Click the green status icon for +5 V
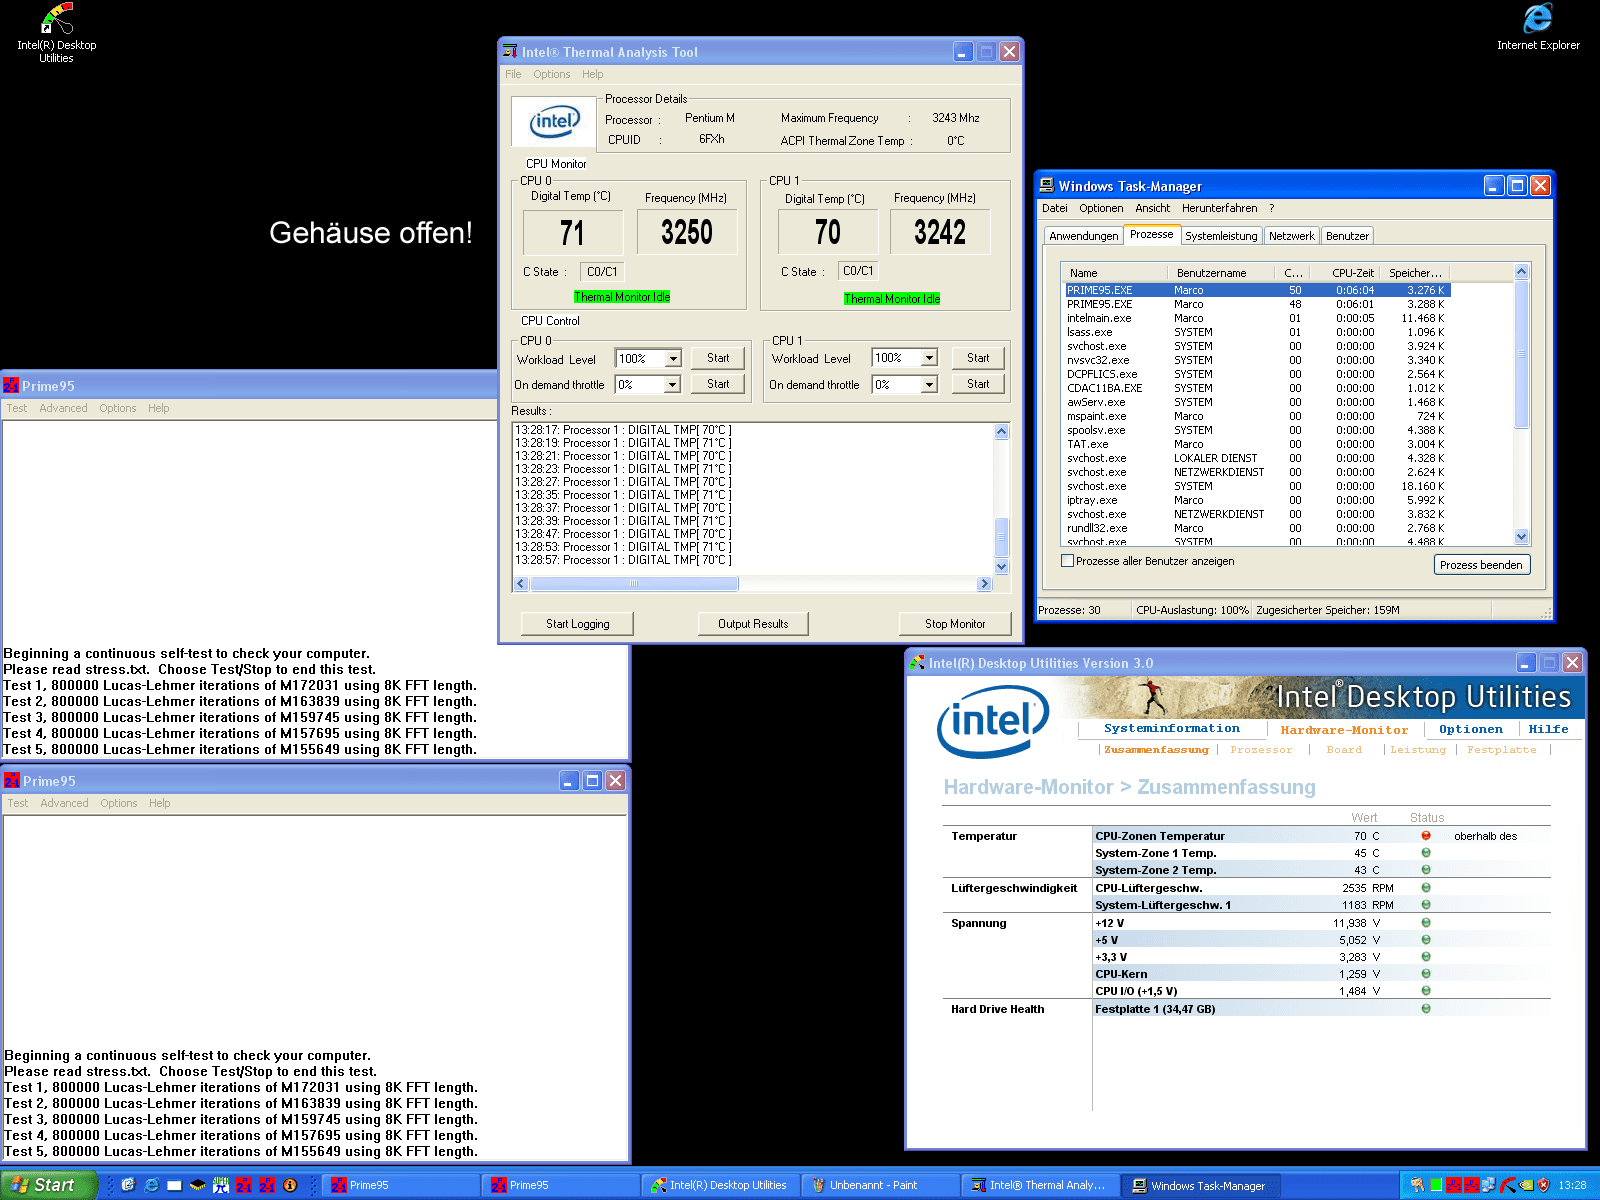The height and width of the screenshot is (1200, 1600). pyautogui.click(x=1426, y=940)
